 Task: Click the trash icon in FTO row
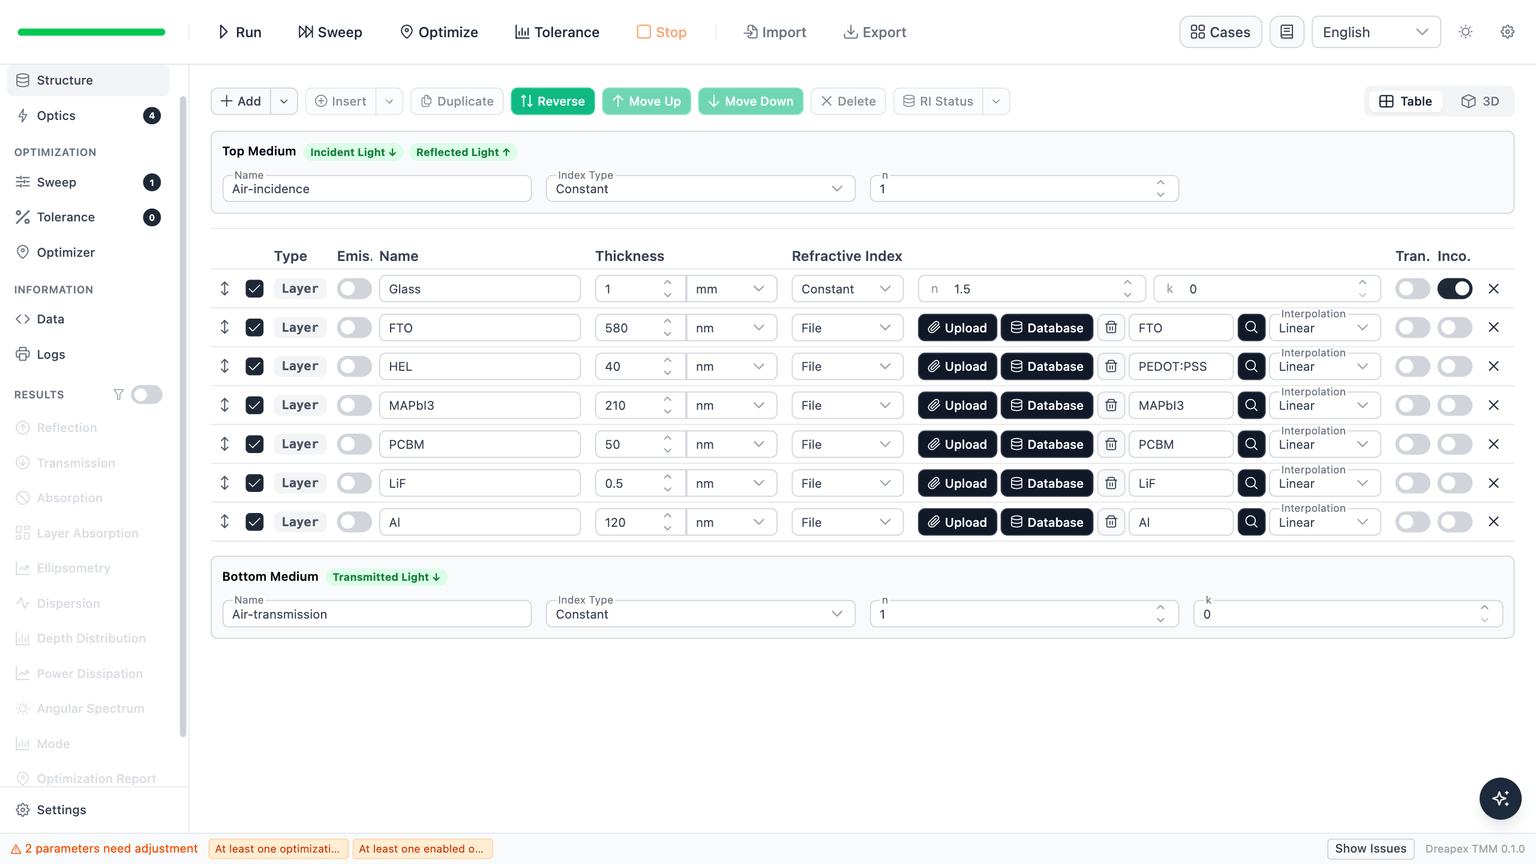tap(1111, 328)
